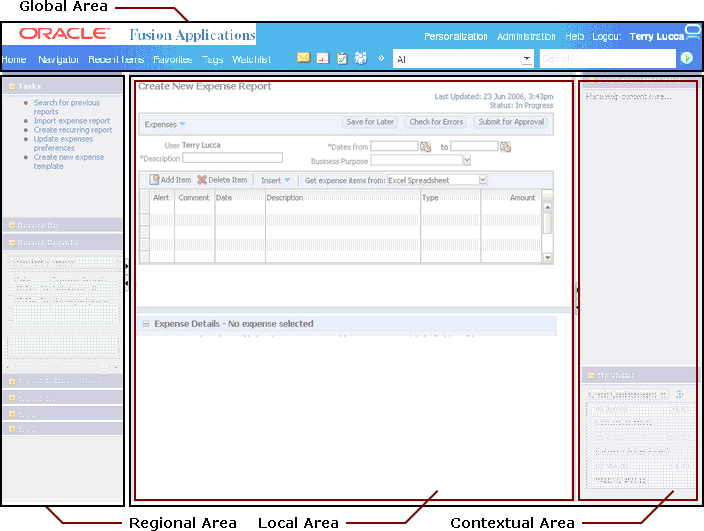Click the Delete Item red X icon
Viewport: 704px width, 531px height.
(x=202, y=180)
